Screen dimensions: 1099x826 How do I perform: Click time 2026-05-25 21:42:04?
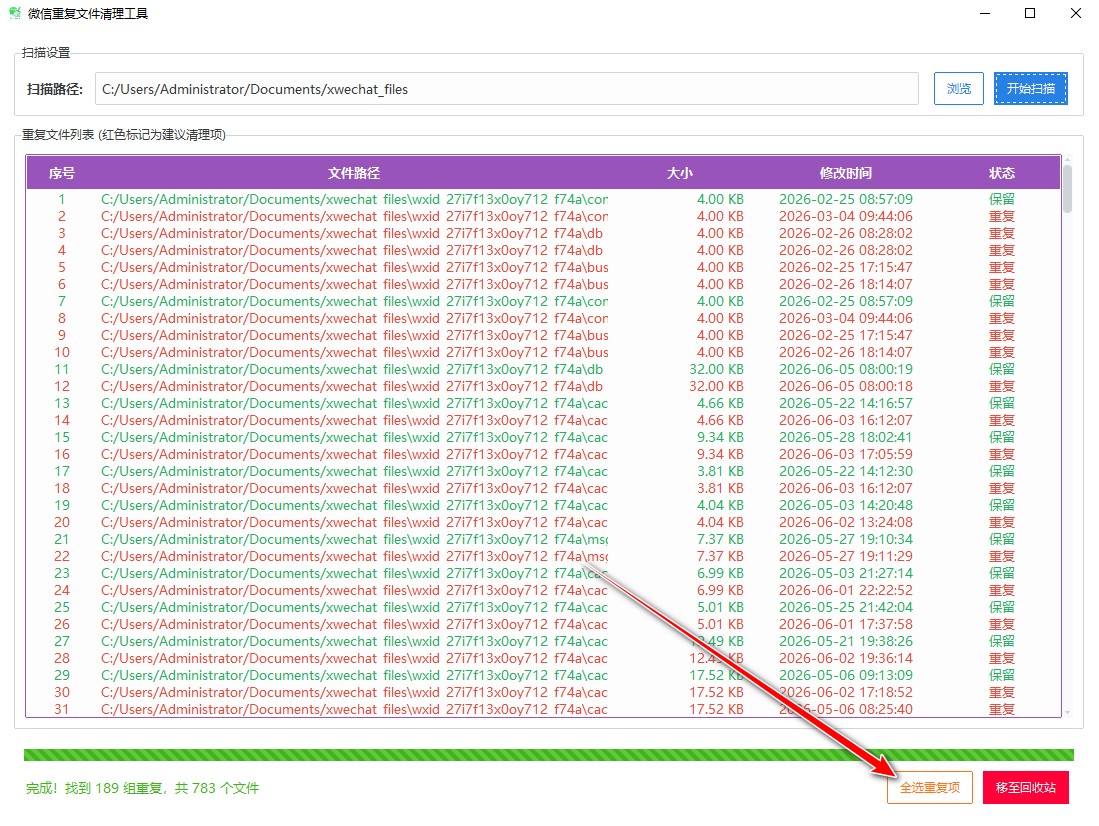pos(845,607)
